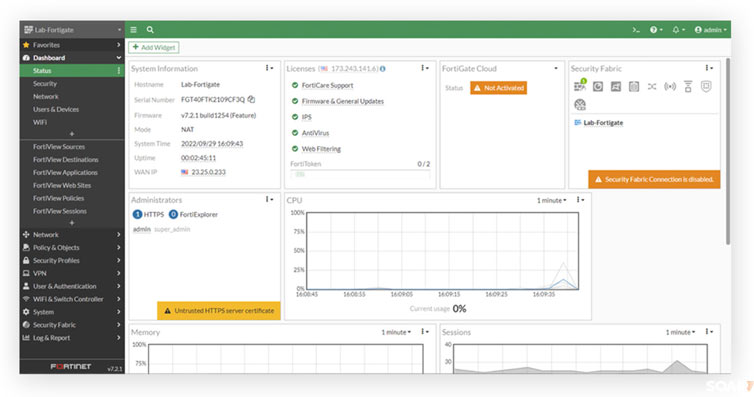This screenshot has height=397, width=754.
Task: Click the stacked-bars device icon in Security Fabric
Action: pos(688,87)
